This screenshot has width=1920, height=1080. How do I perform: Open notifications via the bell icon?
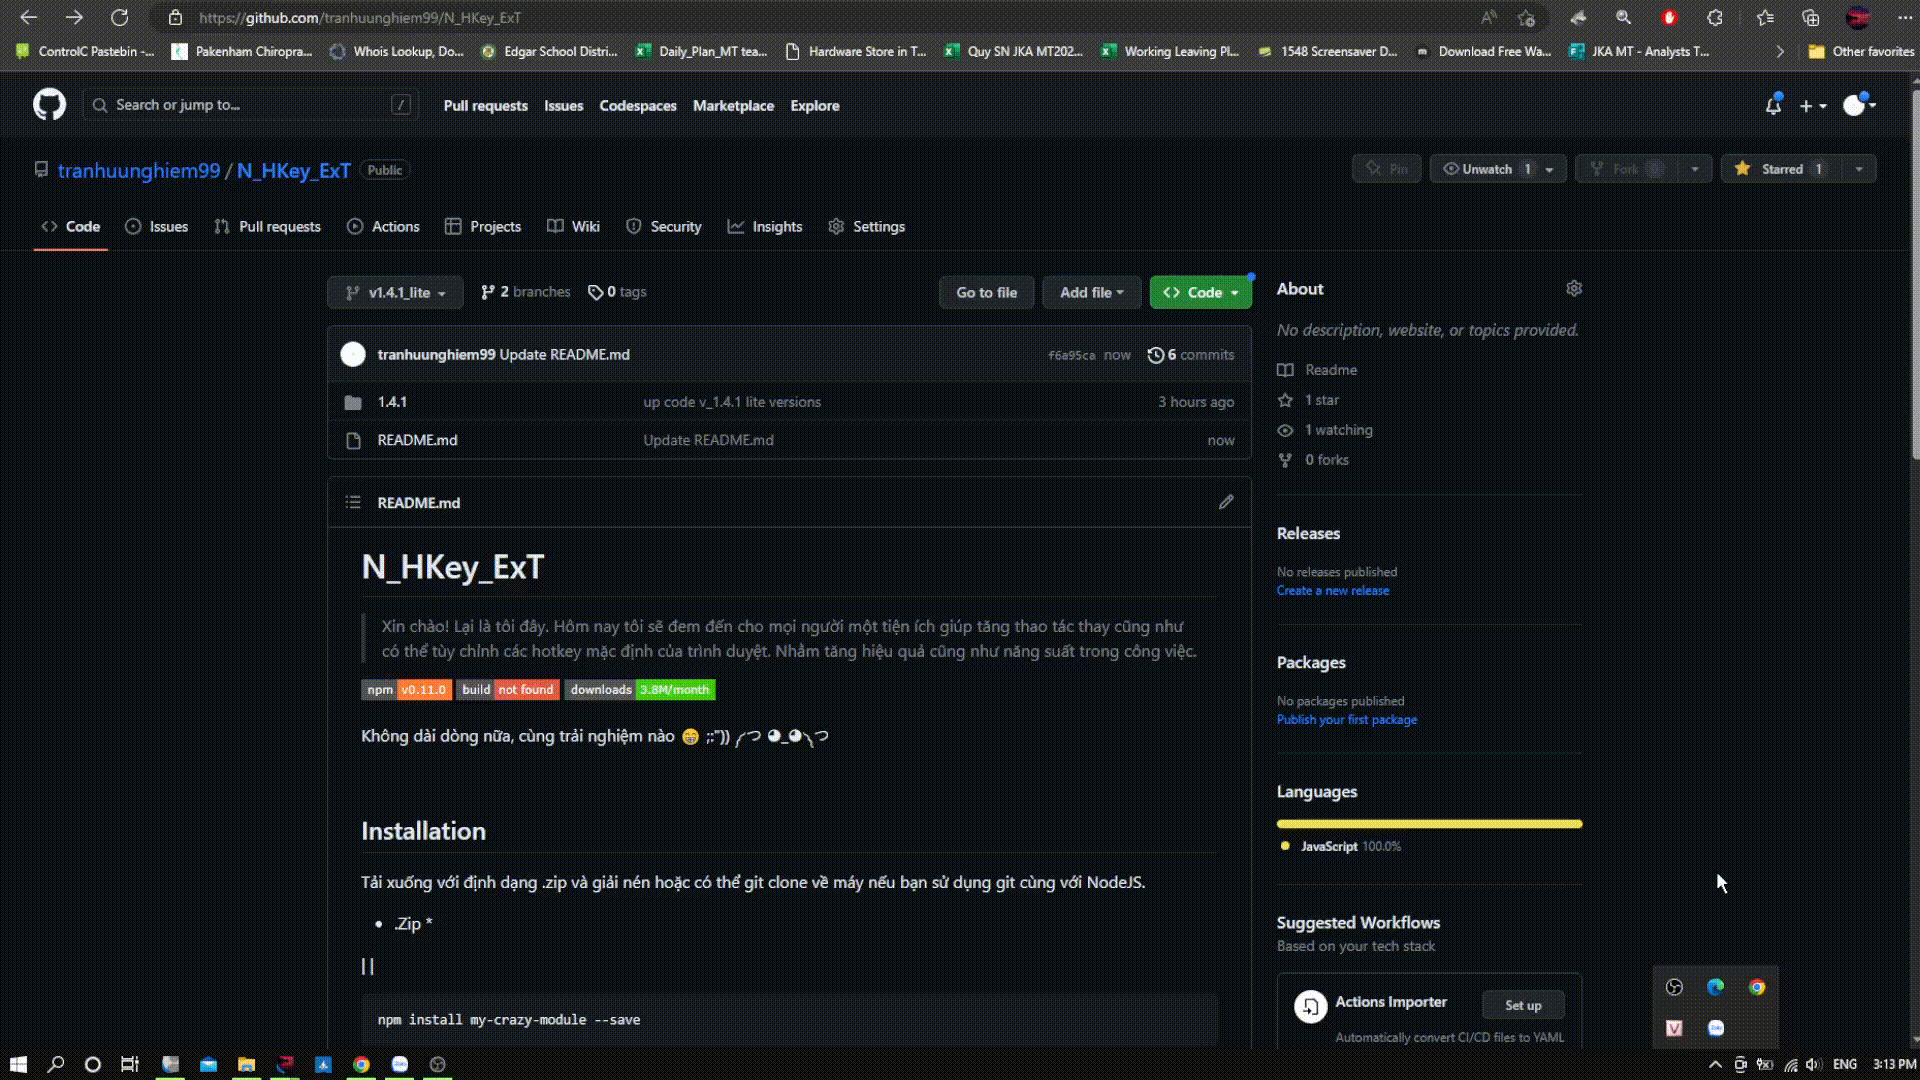click(x=1774, y=105)
